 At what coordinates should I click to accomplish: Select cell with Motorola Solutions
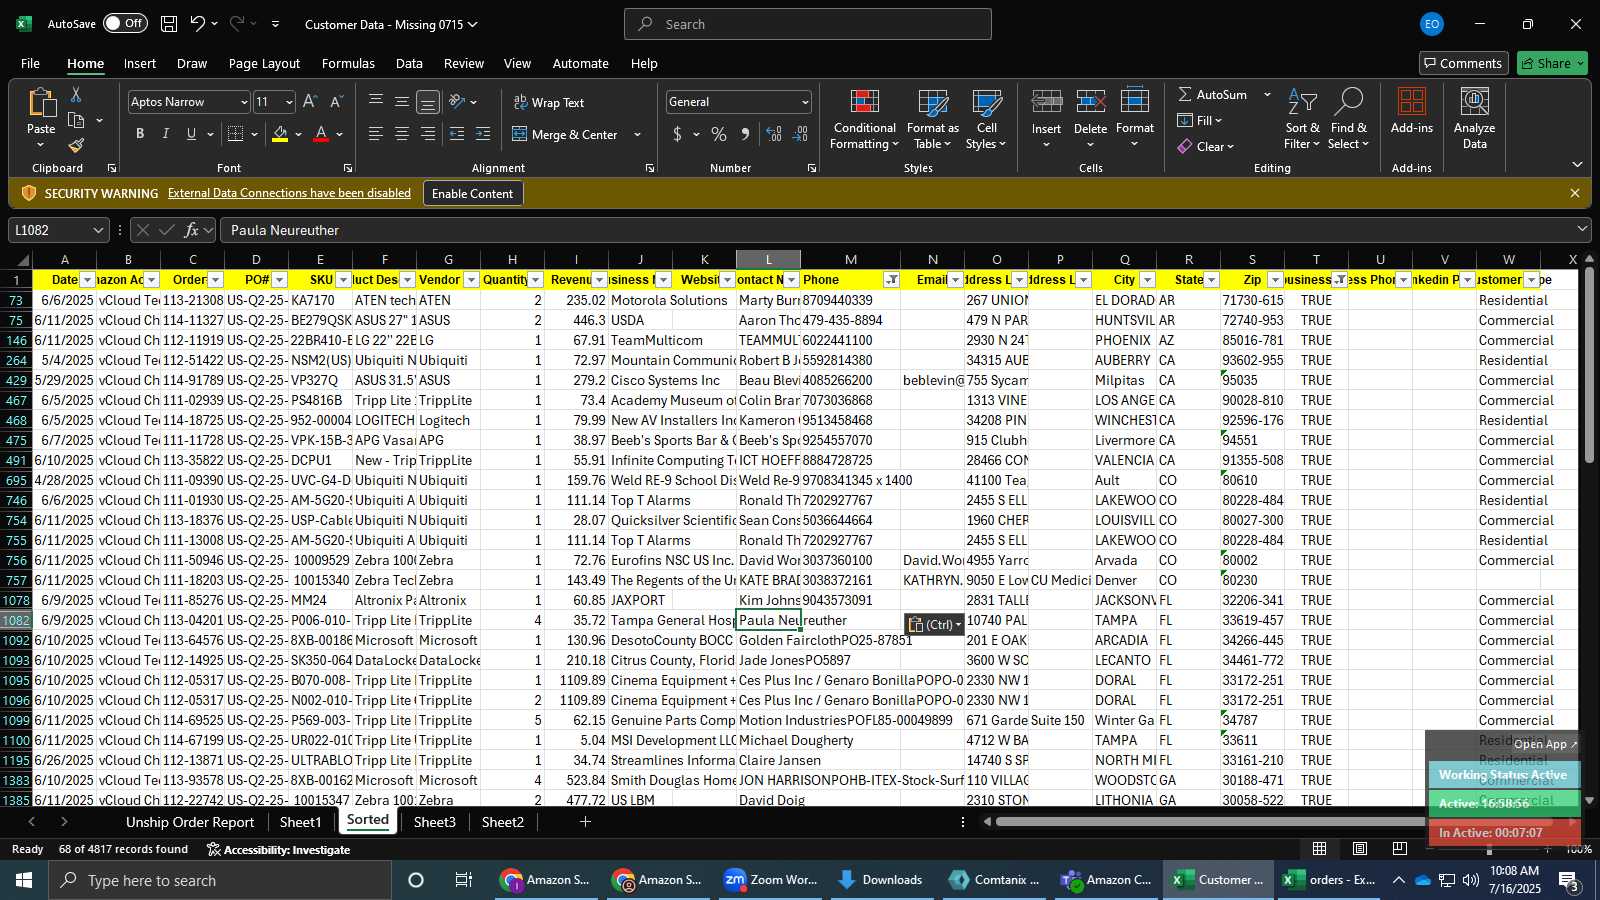[640, 300]
